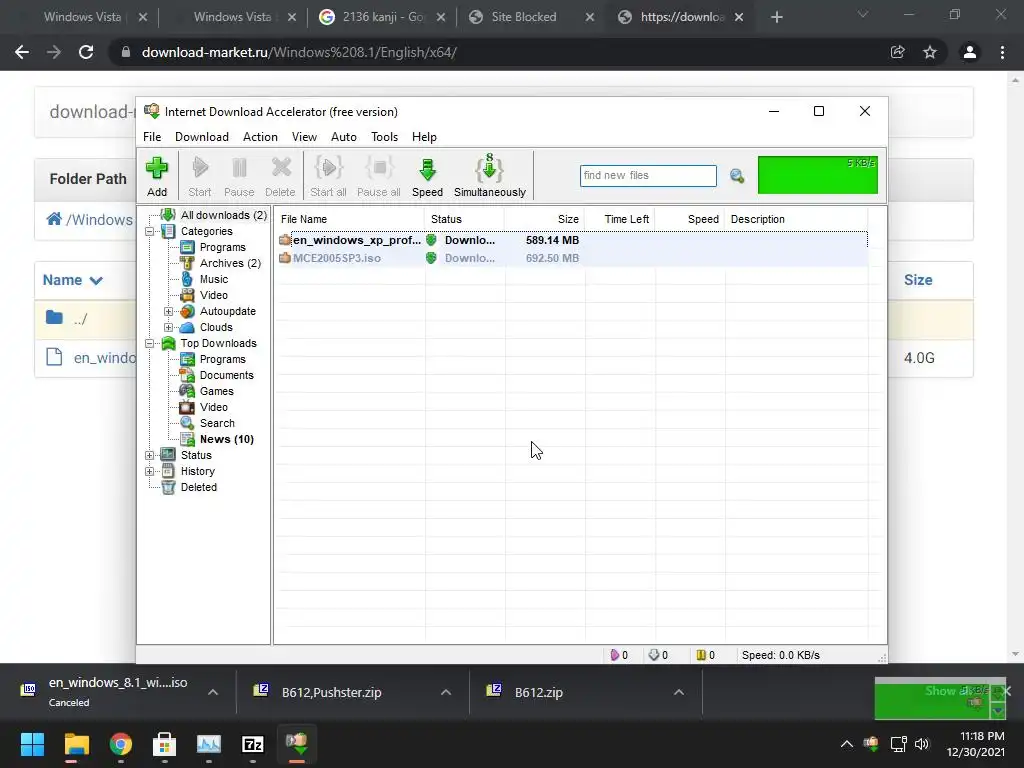1024x768 pixels.
Task: Click the browser address bar
Action: (496, 52)
